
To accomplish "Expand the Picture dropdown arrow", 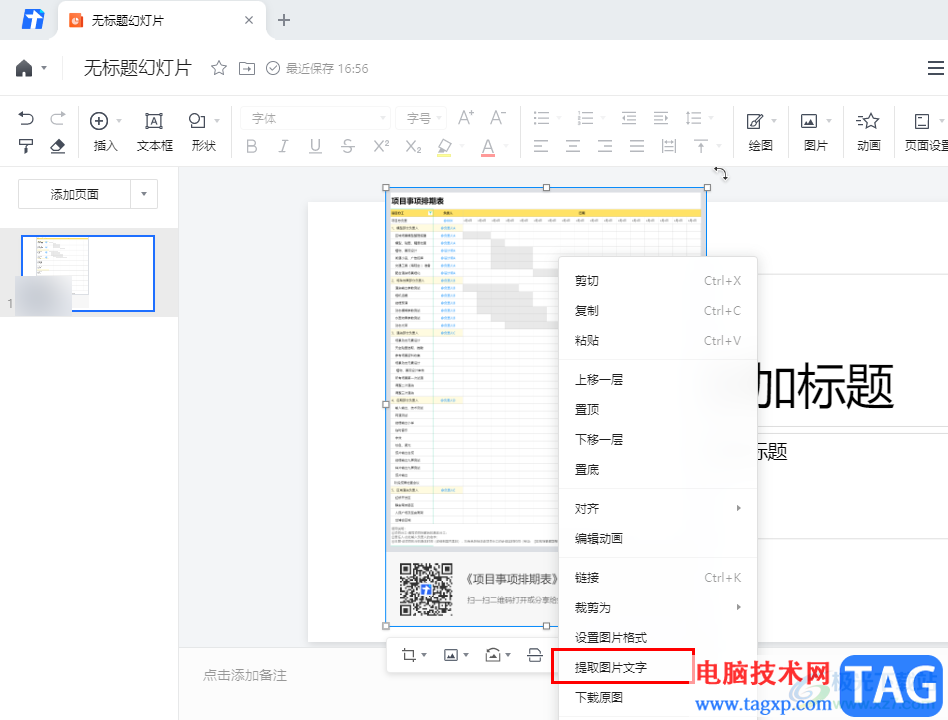I will (829, 121).
